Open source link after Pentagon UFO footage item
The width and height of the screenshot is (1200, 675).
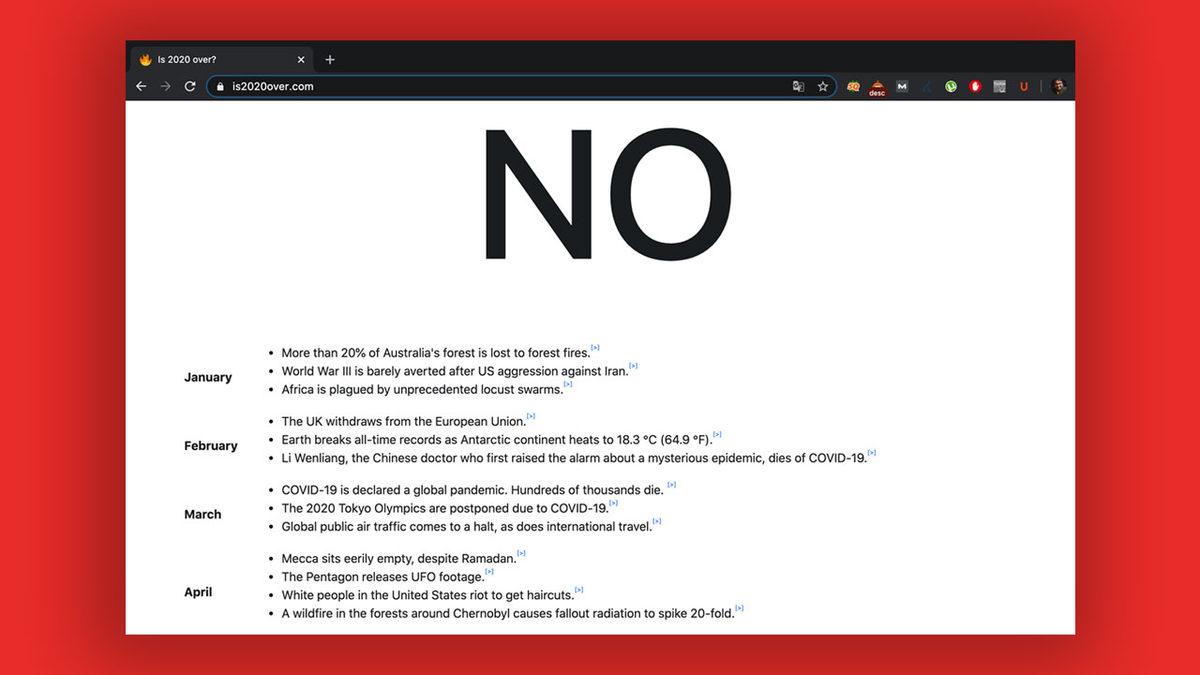[489, 573]
